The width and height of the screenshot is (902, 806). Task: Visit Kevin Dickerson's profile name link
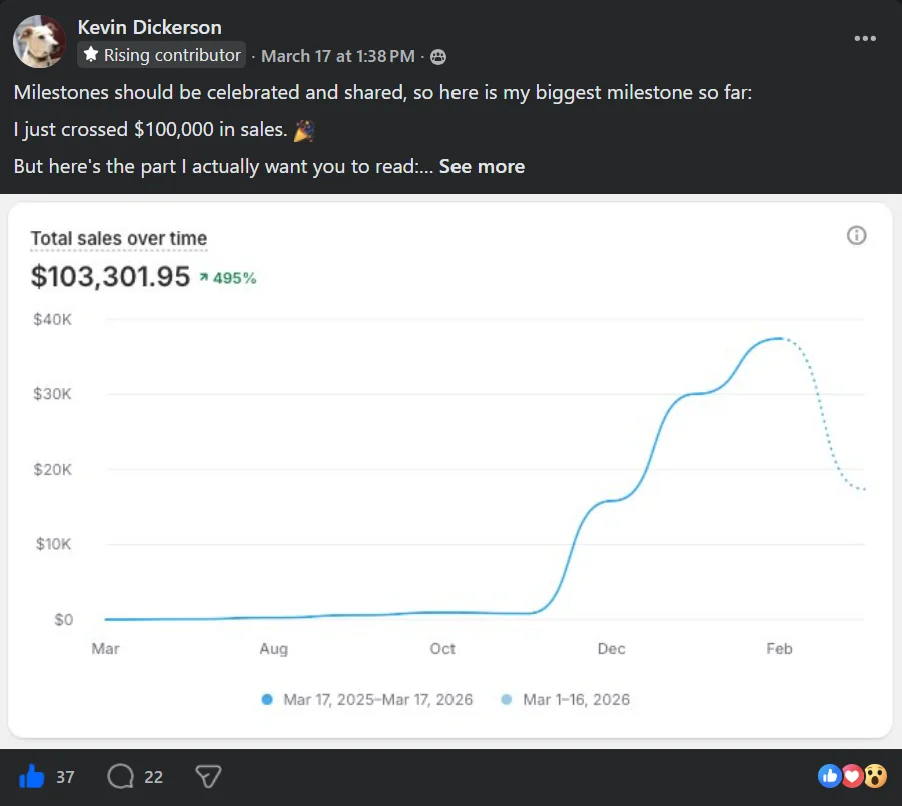point(150,27)
